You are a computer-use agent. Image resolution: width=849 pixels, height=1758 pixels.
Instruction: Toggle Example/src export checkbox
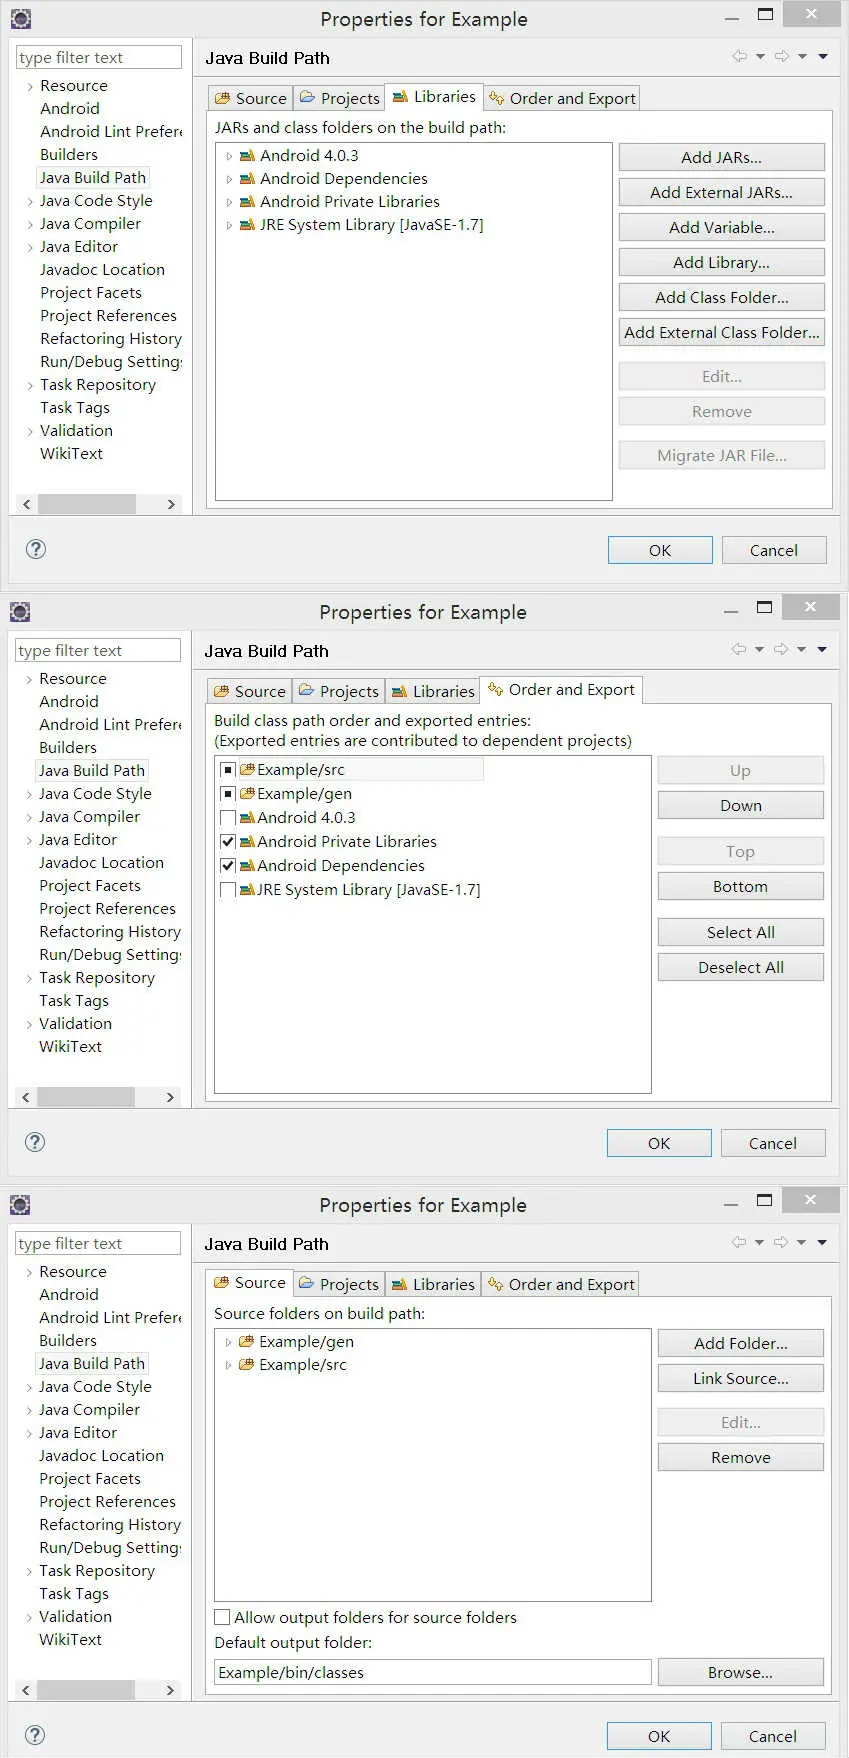tap(228, 770)
